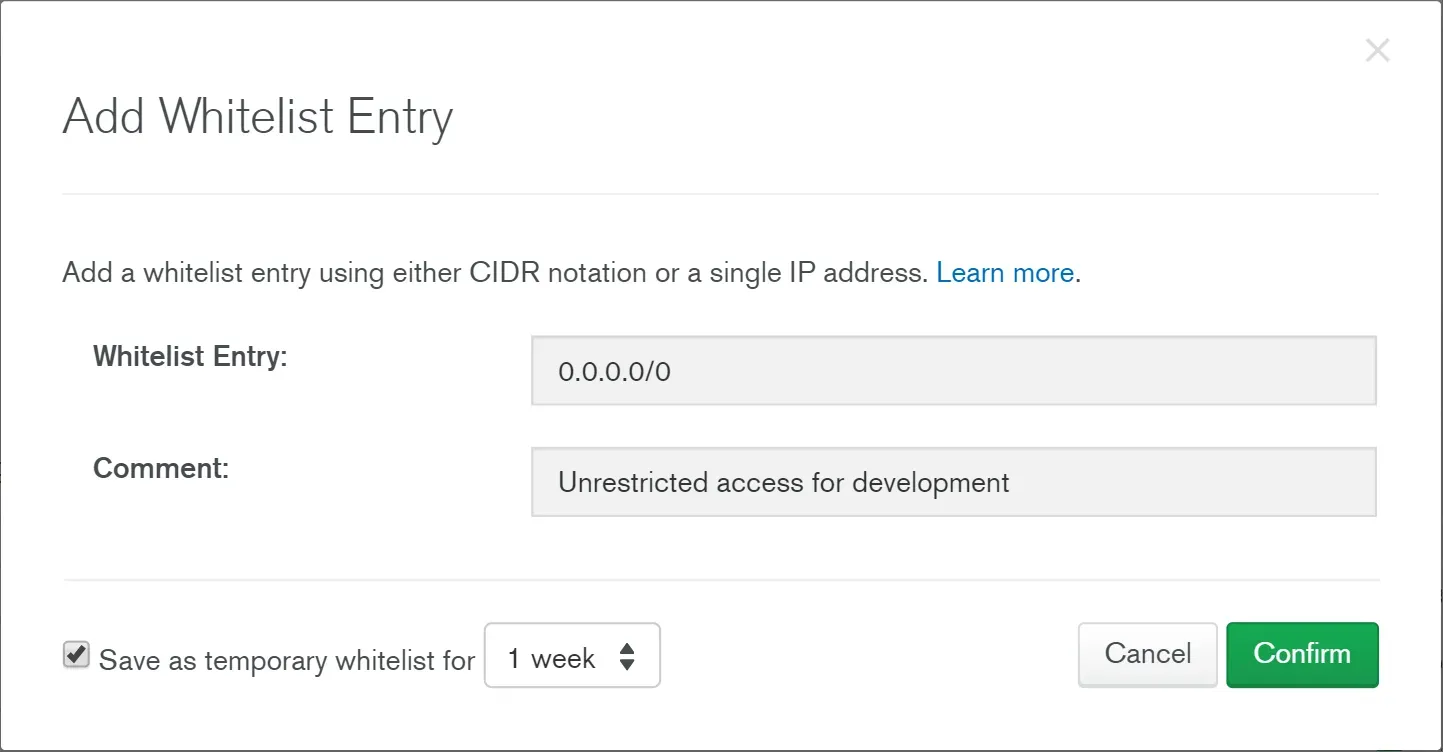Click the checkmark beside temporary whitelist option
Screen dimensions: 1443x752
(76, 655)
